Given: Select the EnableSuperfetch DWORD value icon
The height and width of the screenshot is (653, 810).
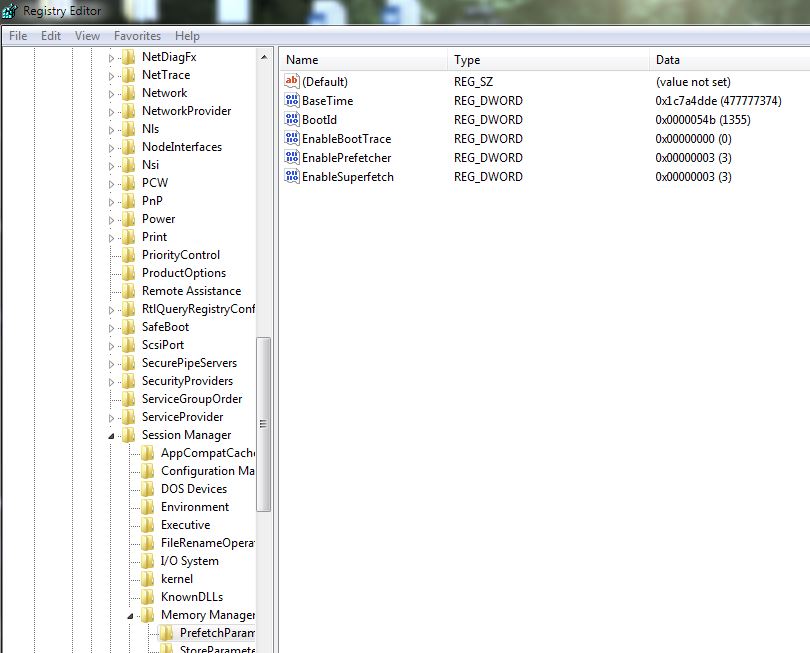Looking at the screenshot, I should pyautogui.click(x=291, y=176).
